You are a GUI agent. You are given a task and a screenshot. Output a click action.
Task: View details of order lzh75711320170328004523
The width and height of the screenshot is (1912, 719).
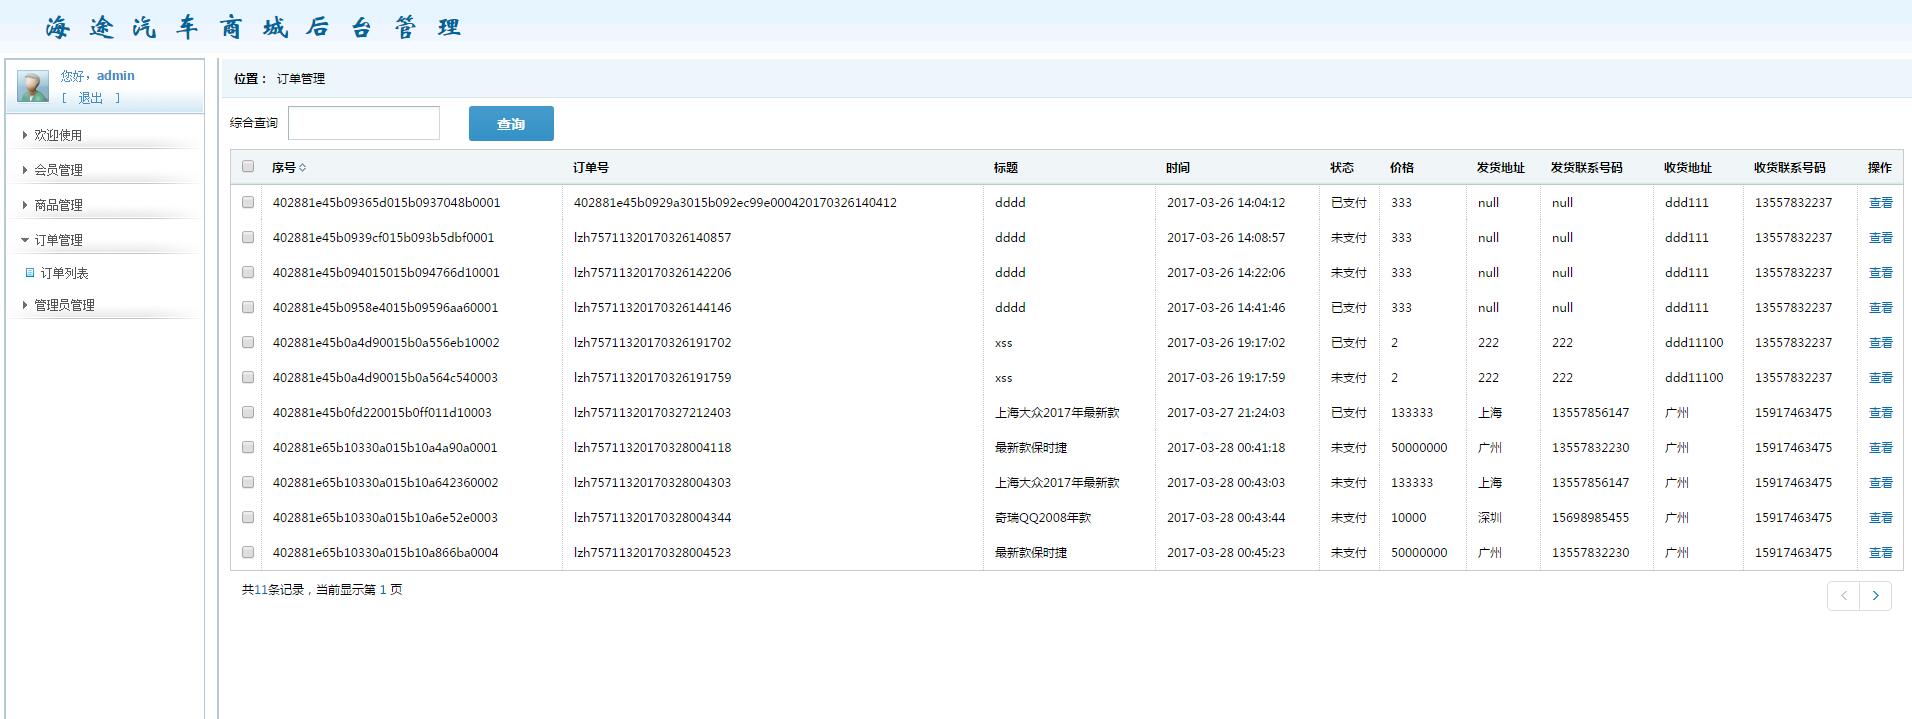[x=1880, y=553]
